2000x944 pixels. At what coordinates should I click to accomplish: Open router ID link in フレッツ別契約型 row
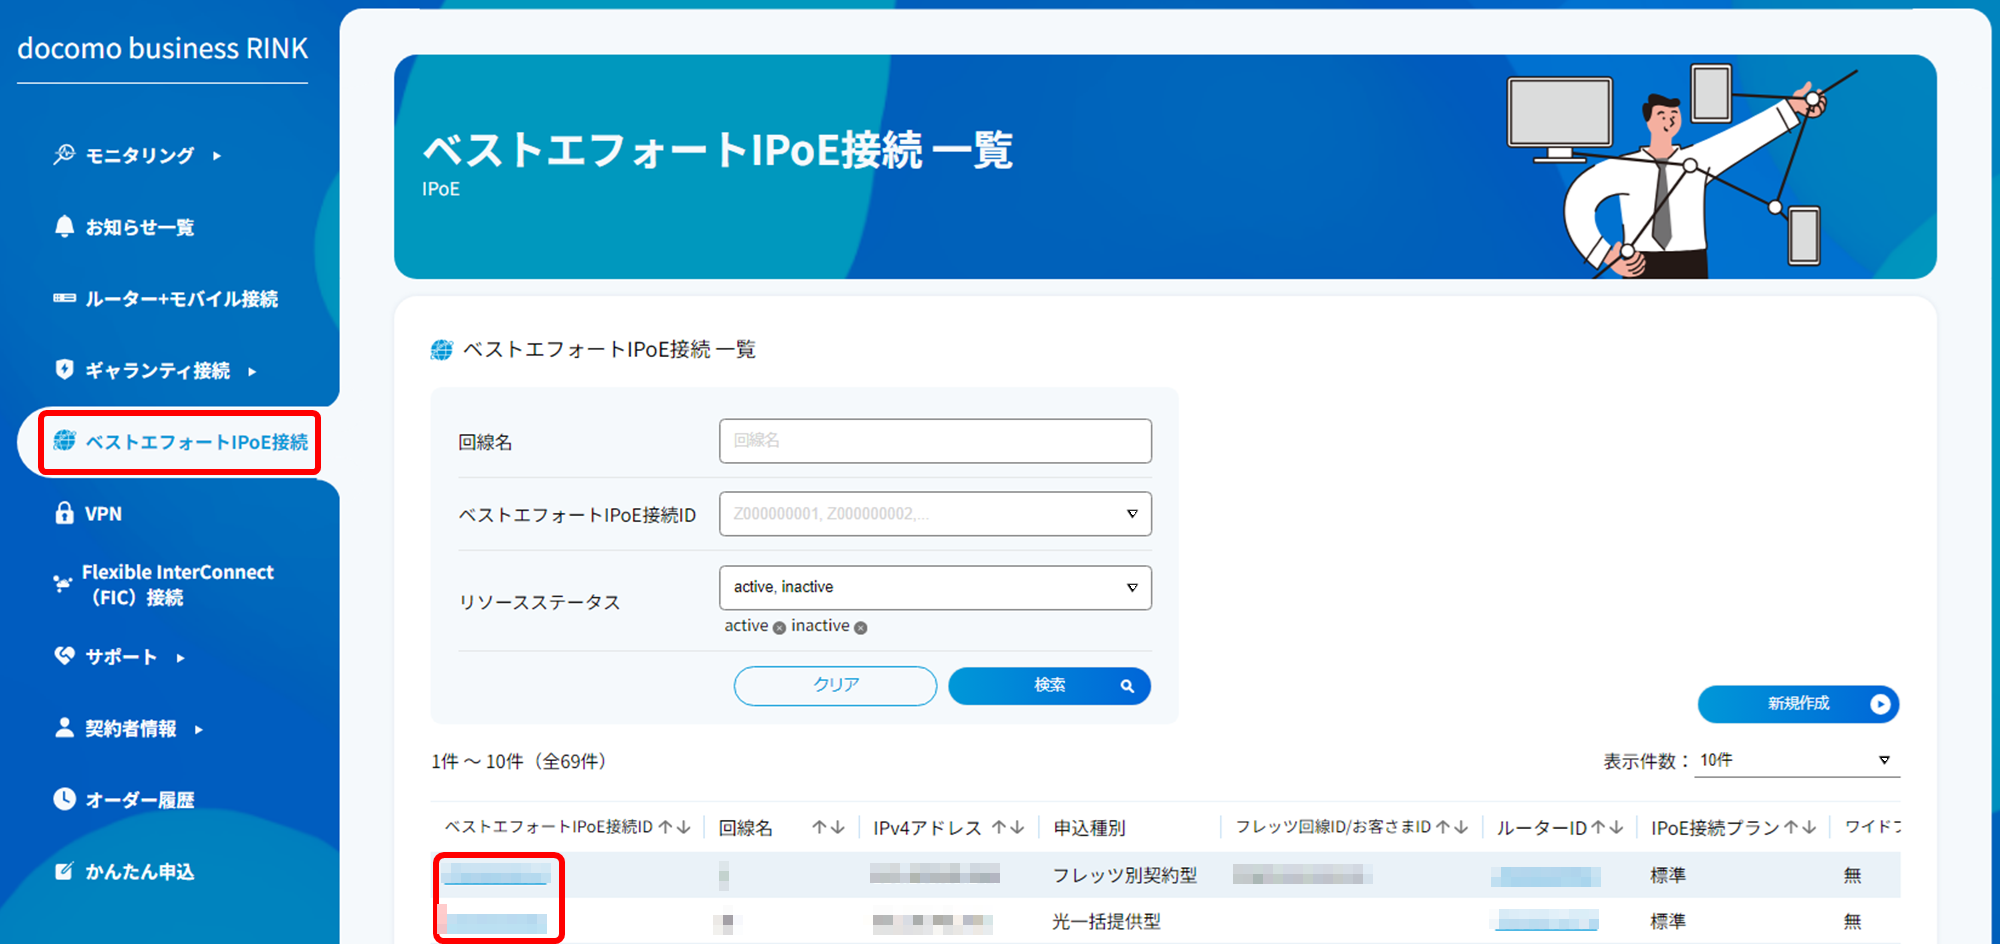coord(1546,876)
